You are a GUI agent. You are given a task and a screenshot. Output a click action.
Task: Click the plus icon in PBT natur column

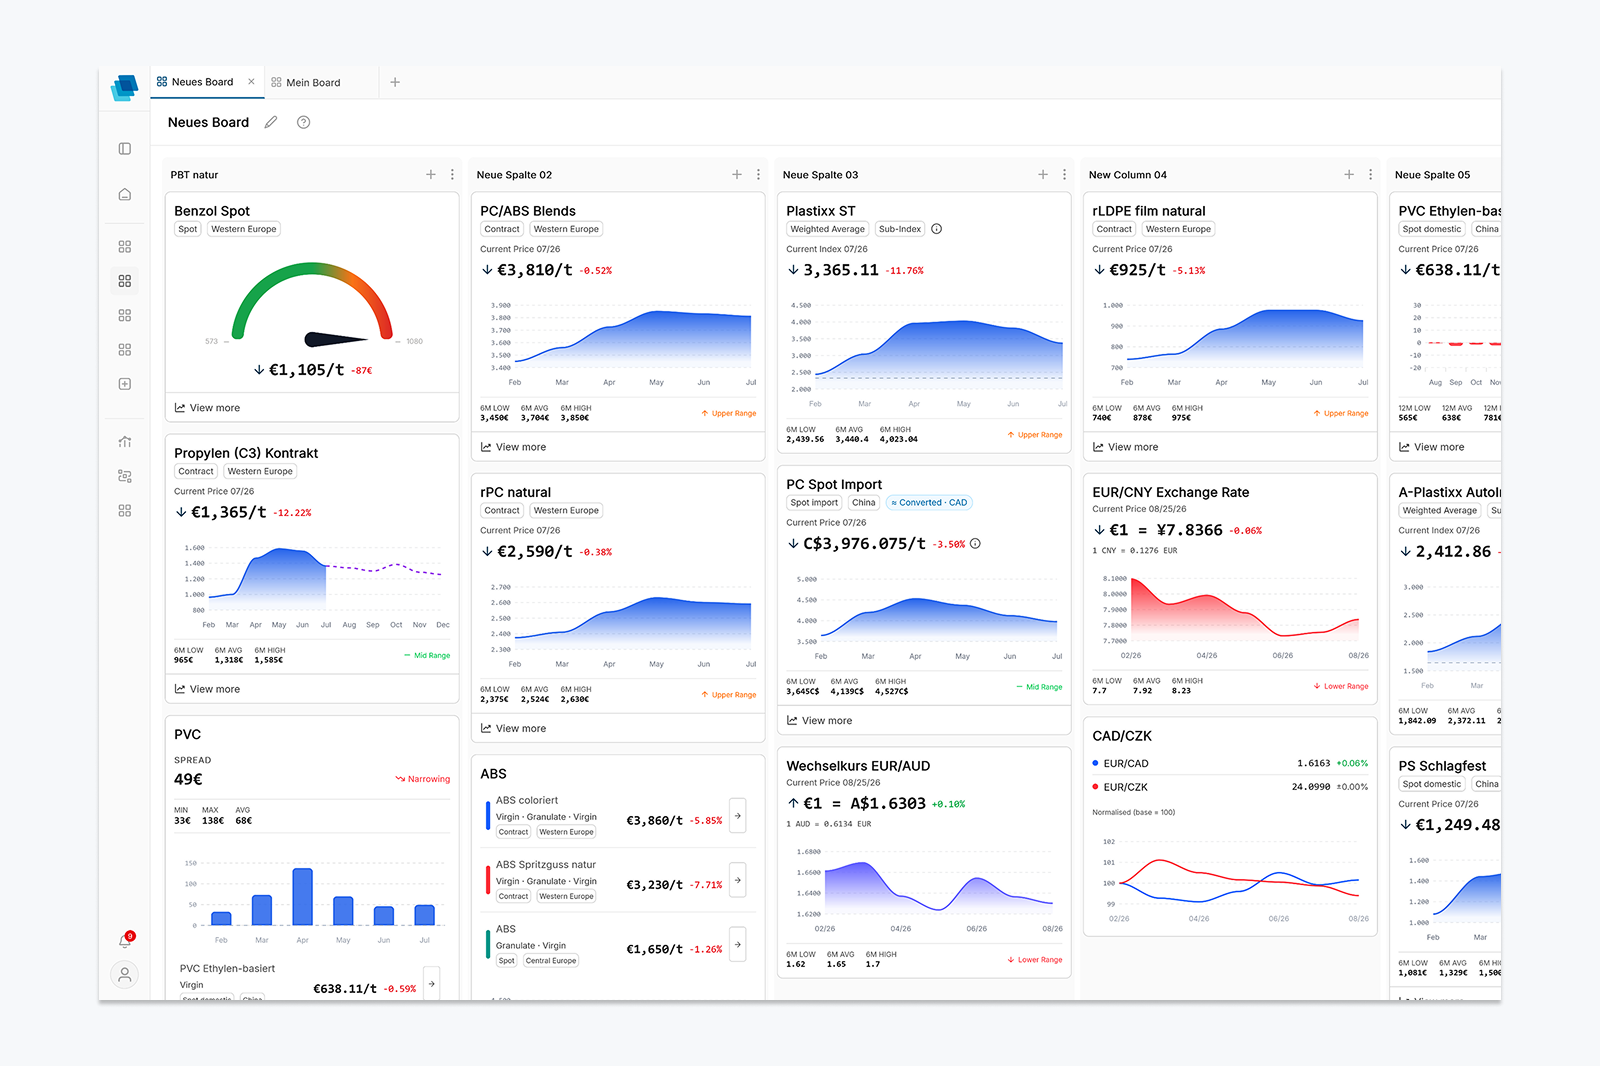431,174
